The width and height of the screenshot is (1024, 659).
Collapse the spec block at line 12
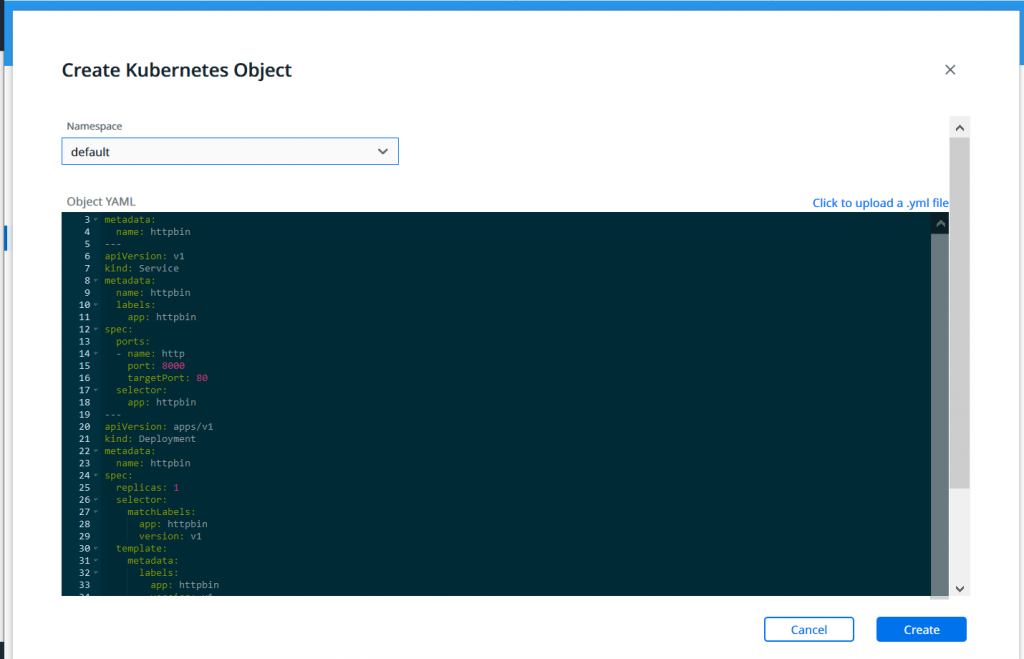[96, 330]
